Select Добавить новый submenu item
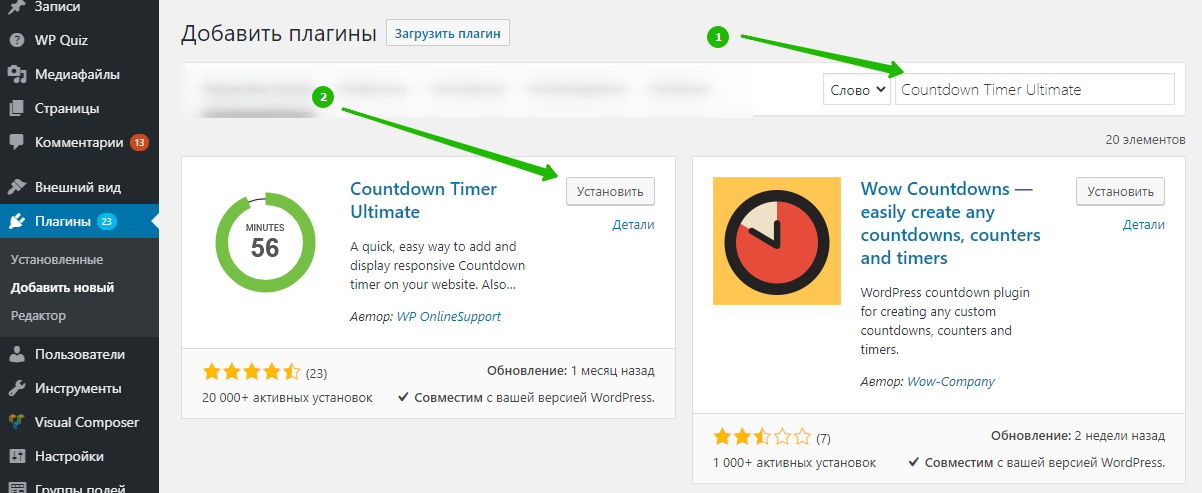The image size is (1202, 493). [x=62, y=287]
